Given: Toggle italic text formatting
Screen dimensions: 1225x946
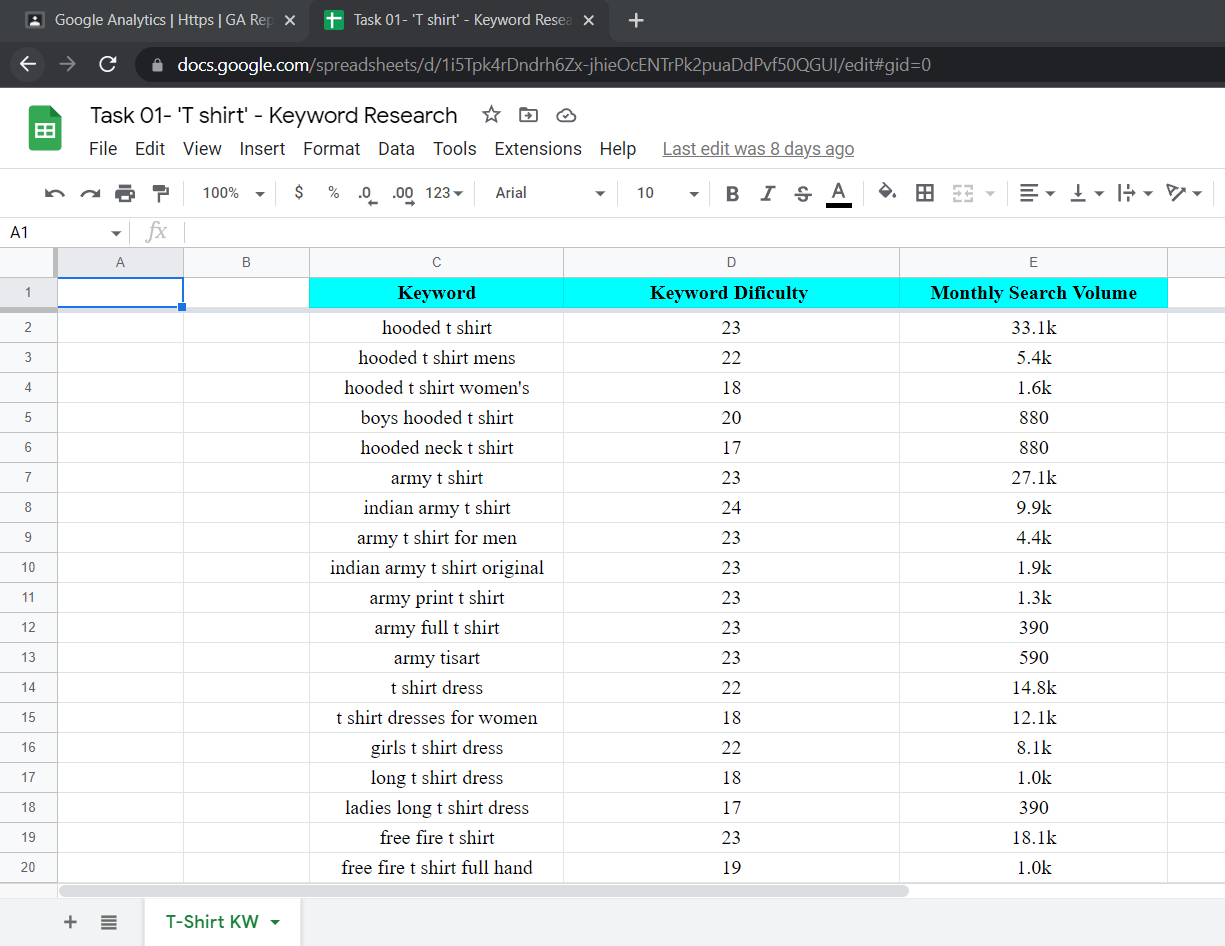Looking at the screenshot, I should (767, 193).
